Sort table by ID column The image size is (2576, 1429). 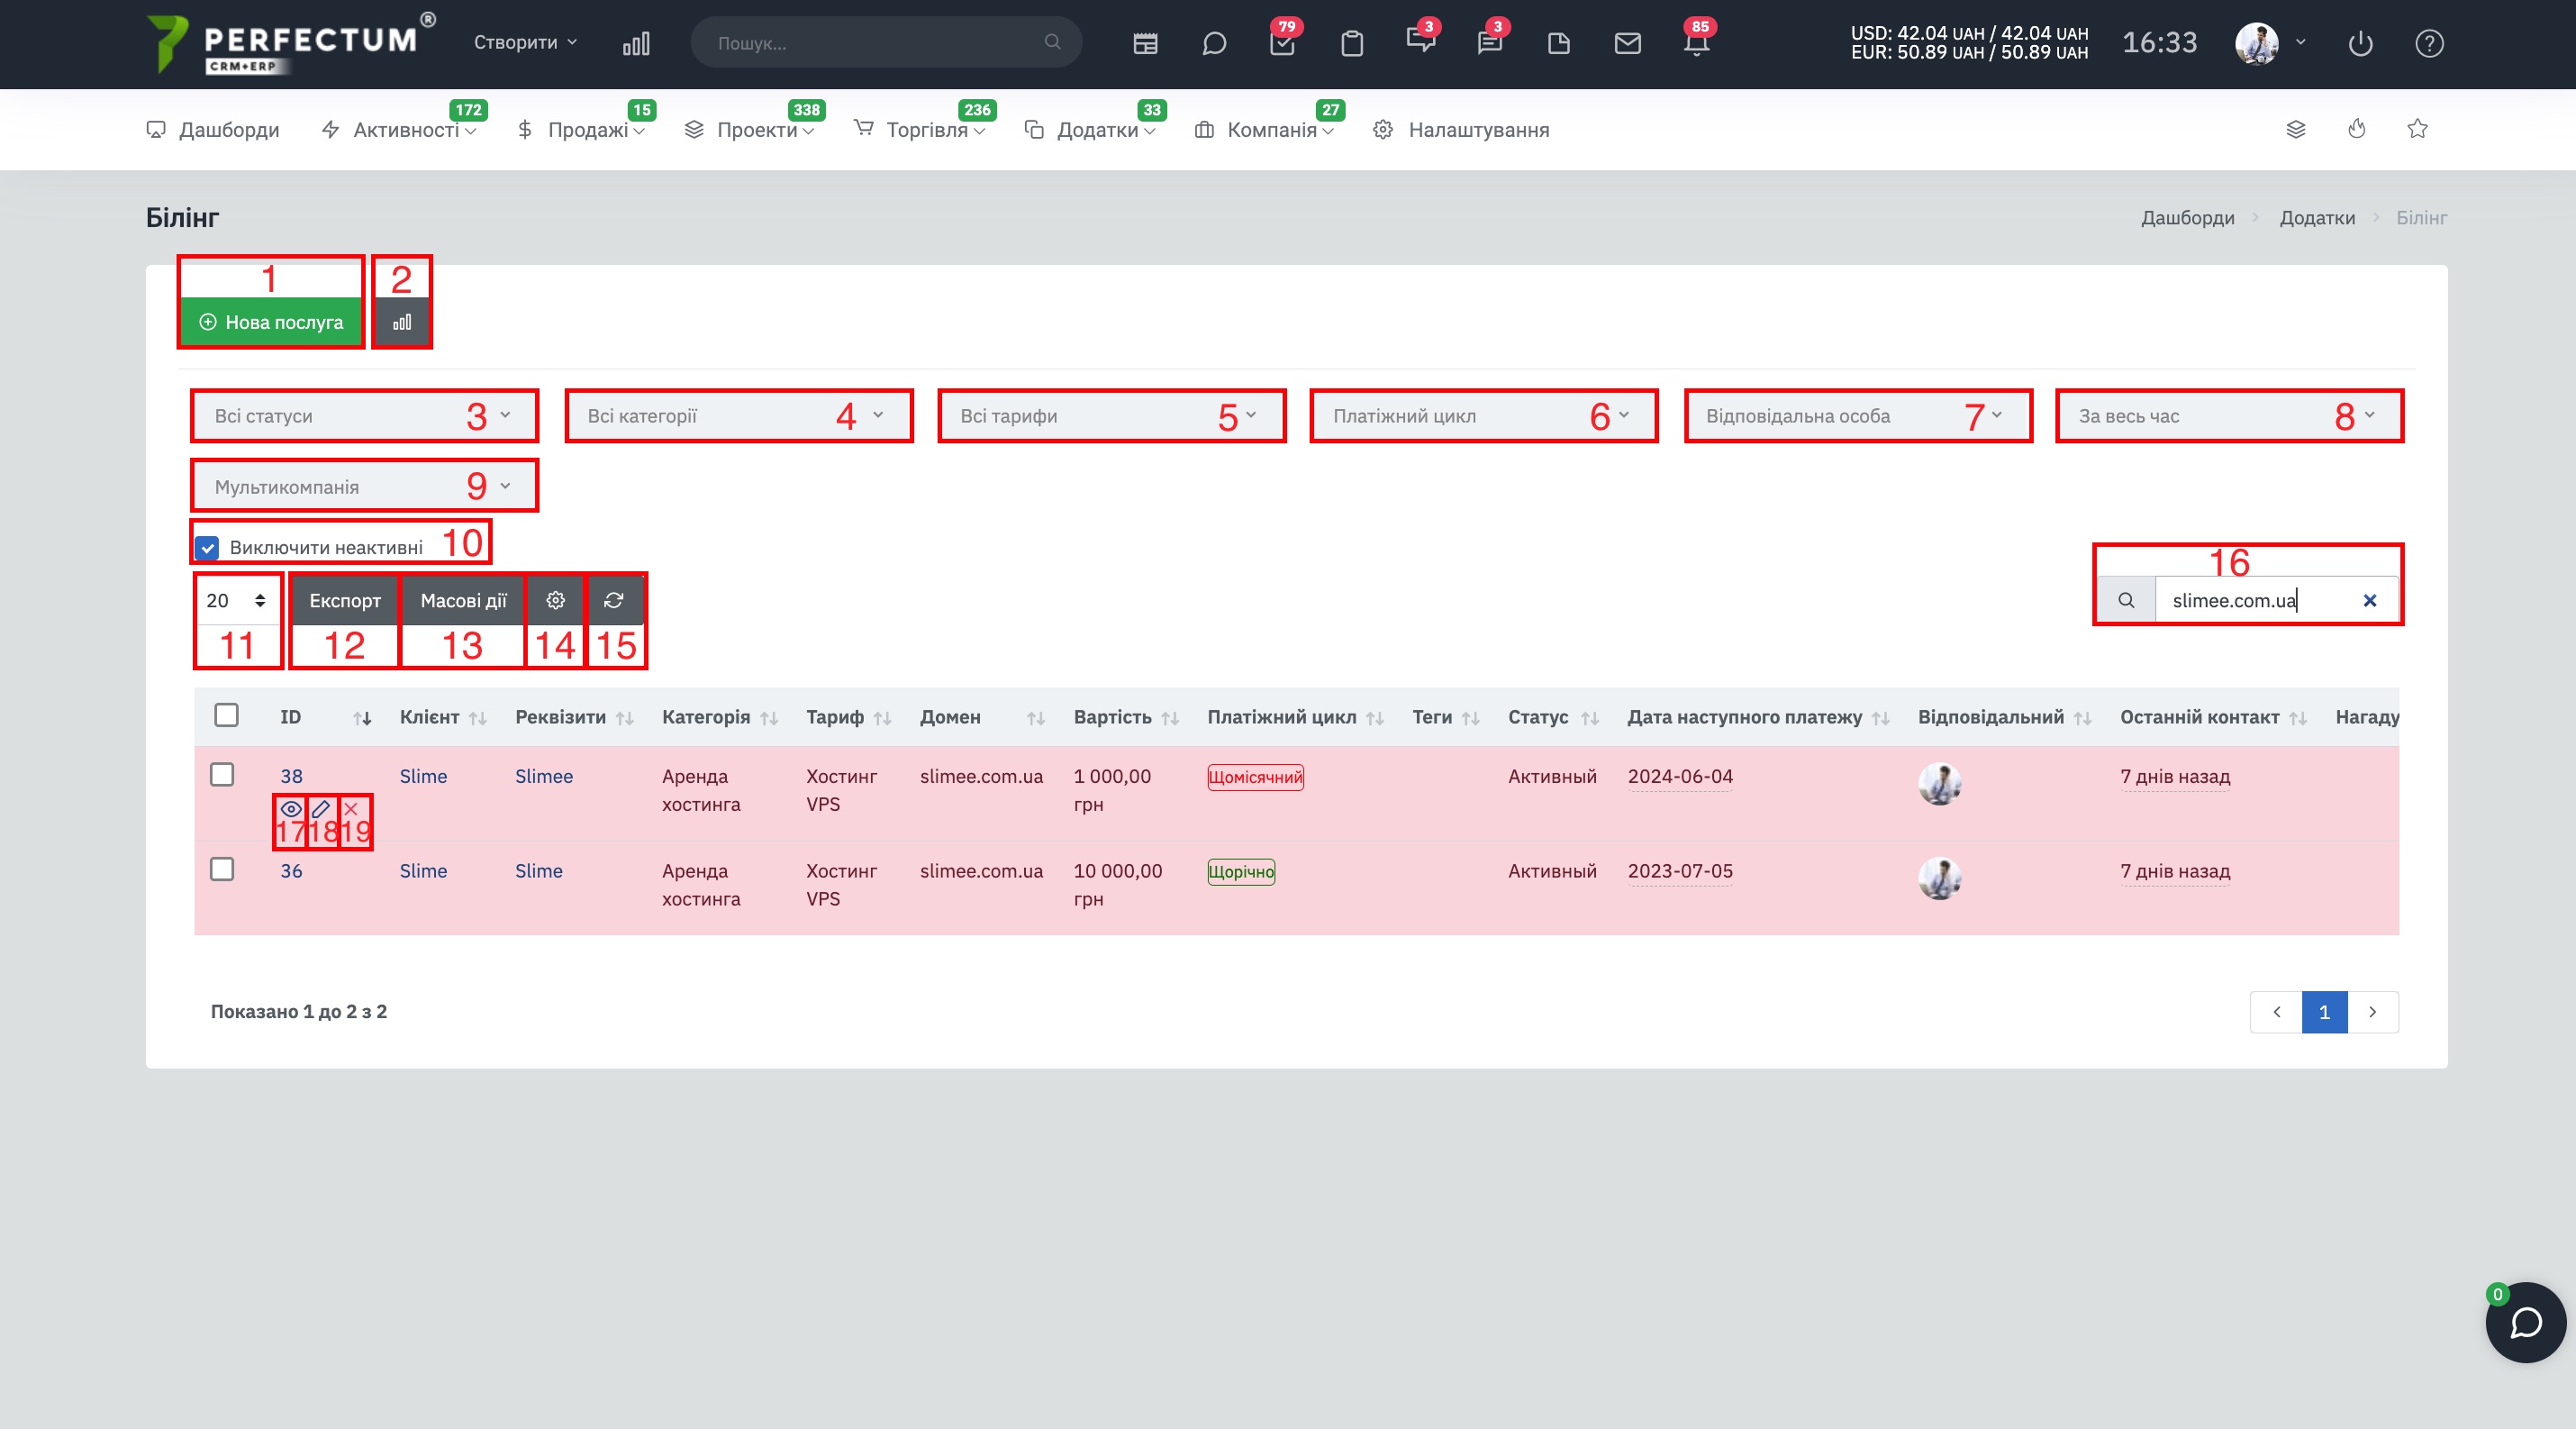tap(325, 717)
